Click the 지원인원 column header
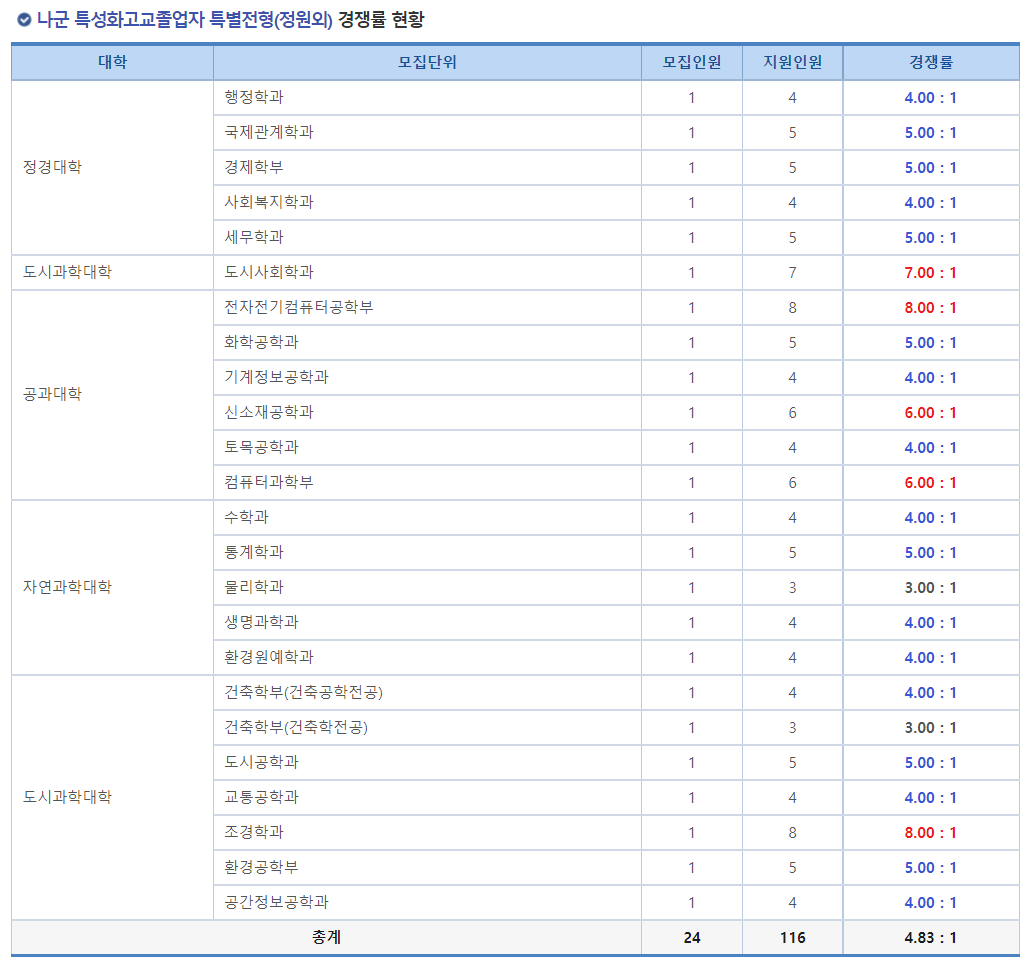This screenshot has height=966, width=1029. 792,62
